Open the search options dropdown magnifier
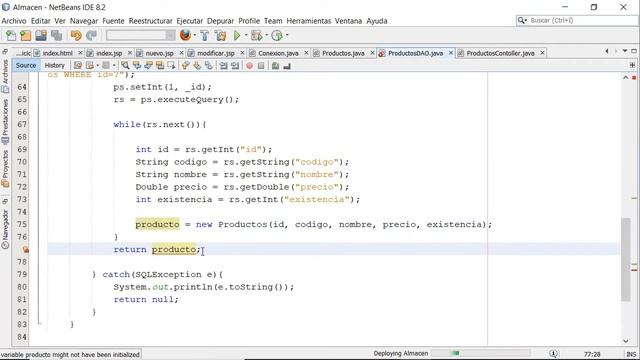 tap(522, 20)
